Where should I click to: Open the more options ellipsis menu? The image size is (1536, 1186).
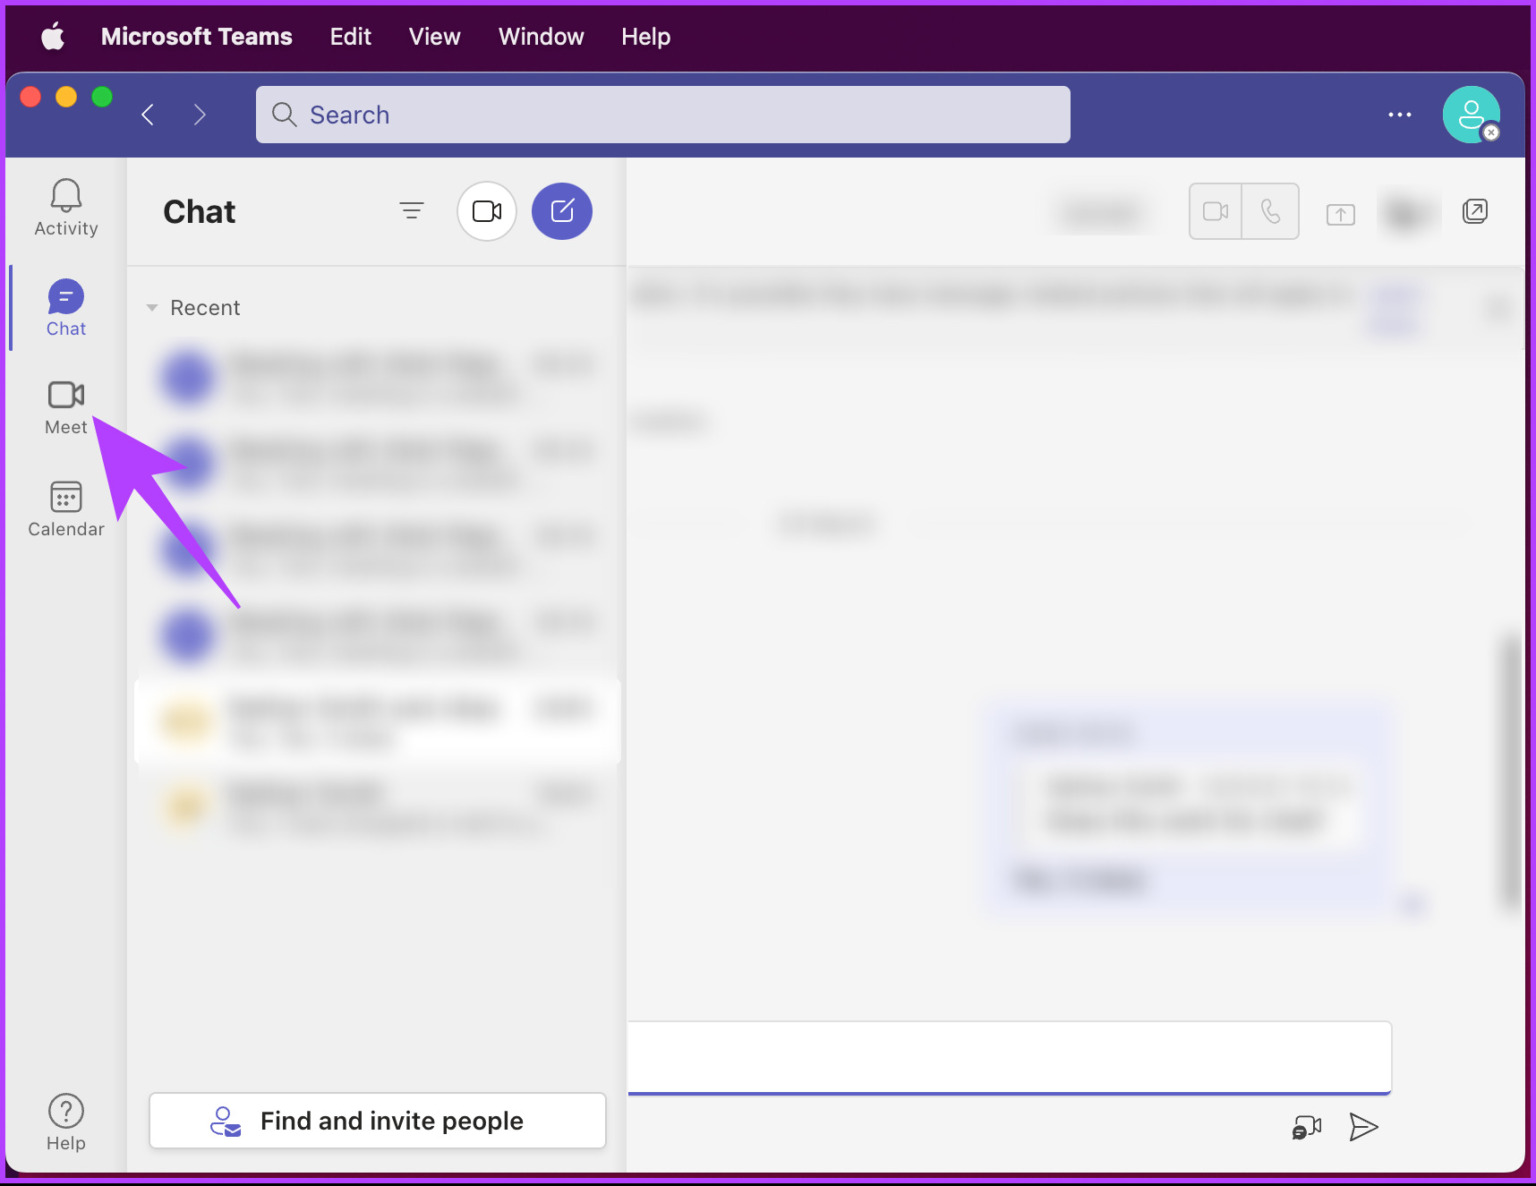tap(1399, 115)
